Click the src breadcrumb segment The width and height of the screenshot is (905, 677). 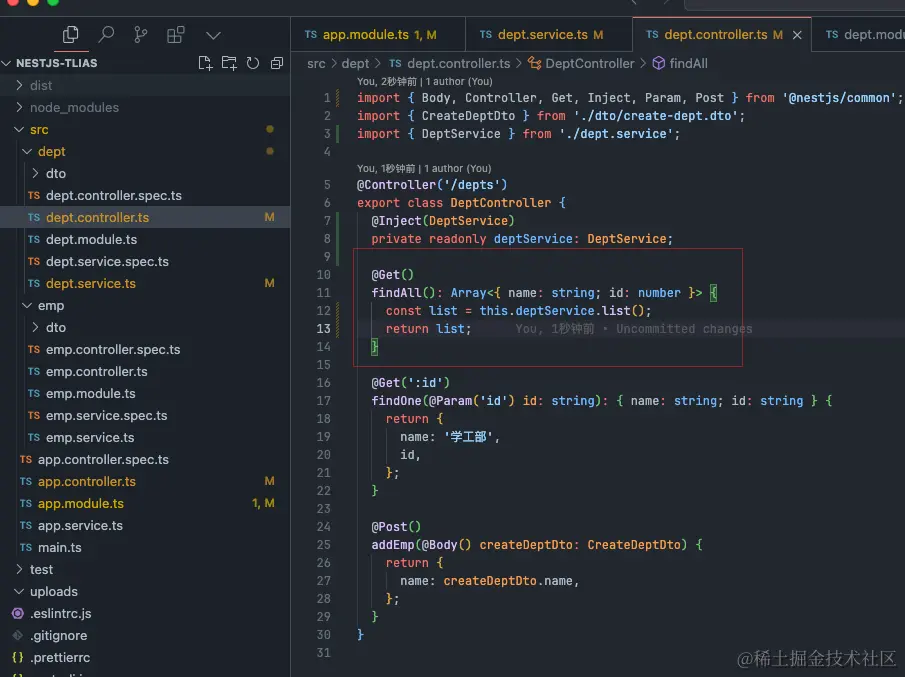[x=316, y=63]
